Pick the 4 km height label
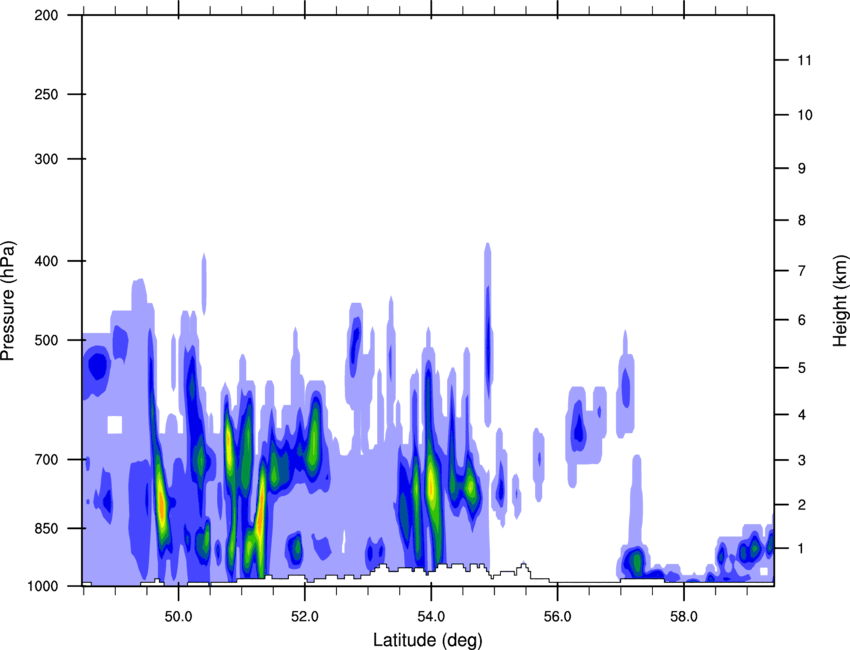850x650 pixels. (802, 415)
